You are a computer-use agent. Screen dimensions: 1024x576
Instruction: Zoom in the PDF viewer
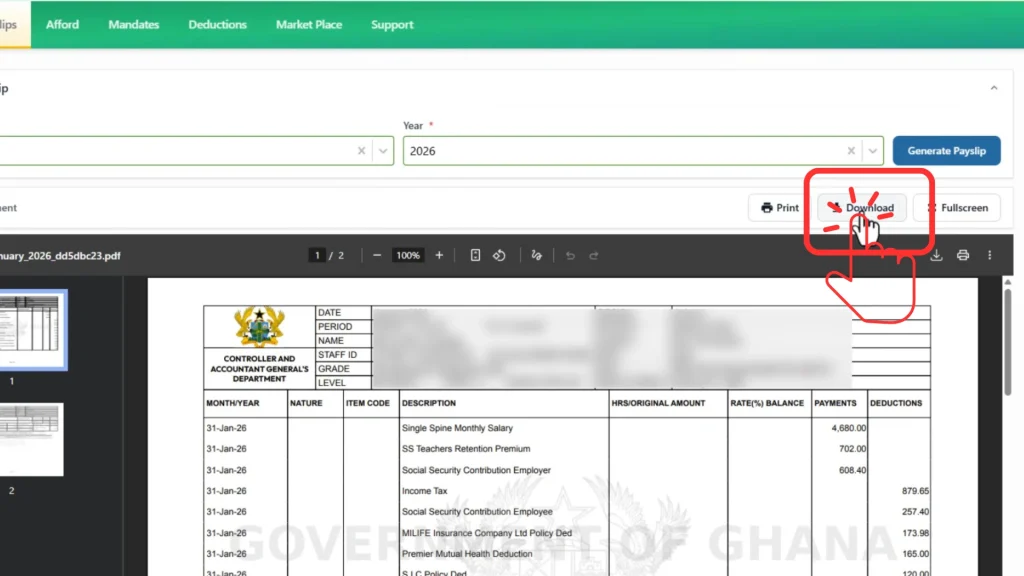[x=439, y=255]
